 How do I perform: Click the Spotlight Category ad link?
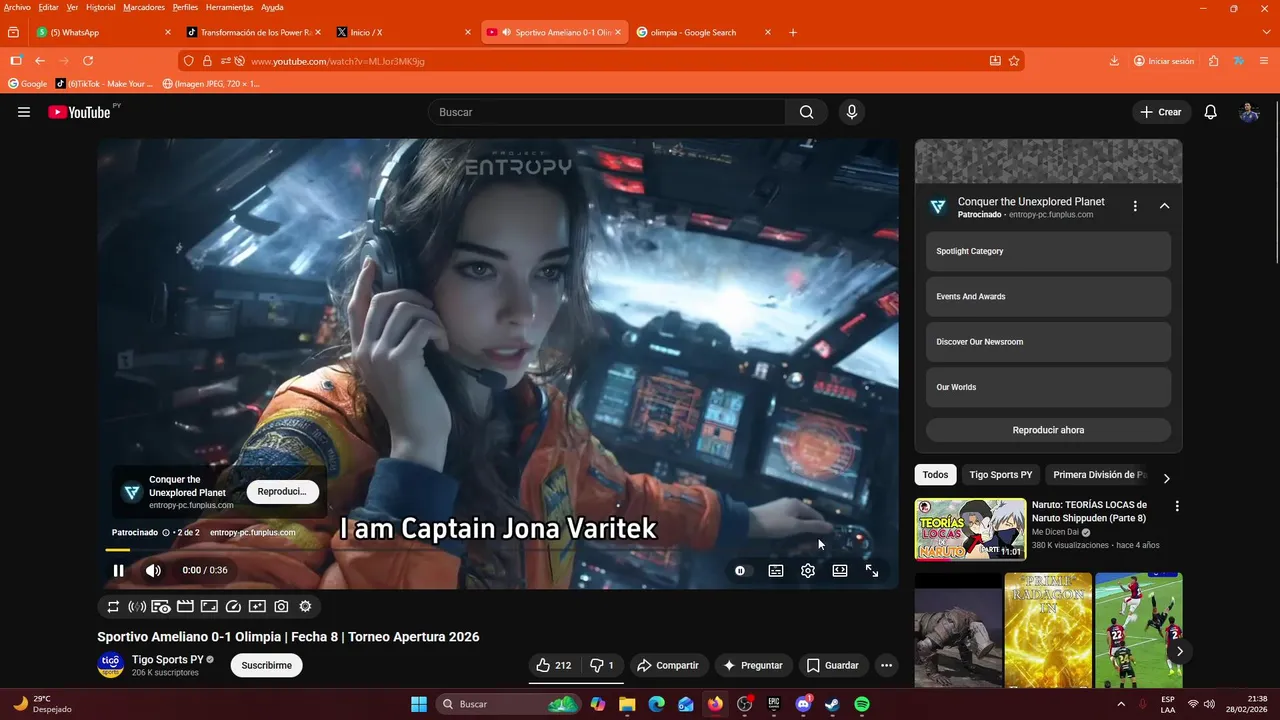[1048, 251]
